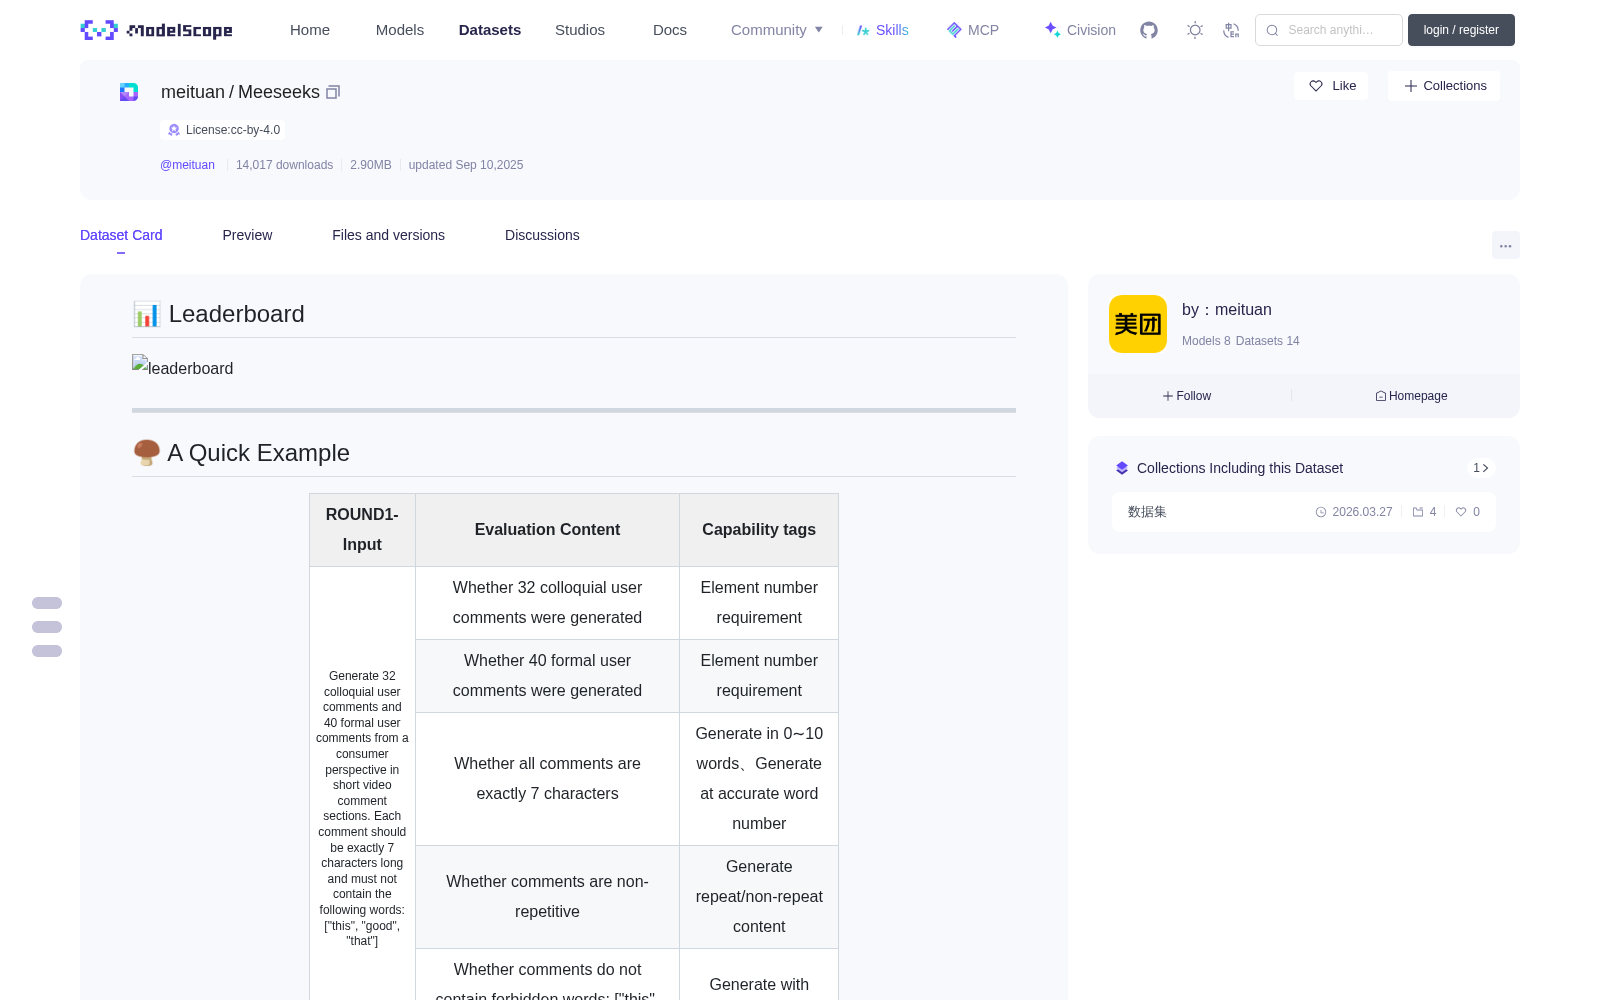Screen dimensions: 1600x1000
Task: Open the Skills menu item
Action: [x=882, y=30]
